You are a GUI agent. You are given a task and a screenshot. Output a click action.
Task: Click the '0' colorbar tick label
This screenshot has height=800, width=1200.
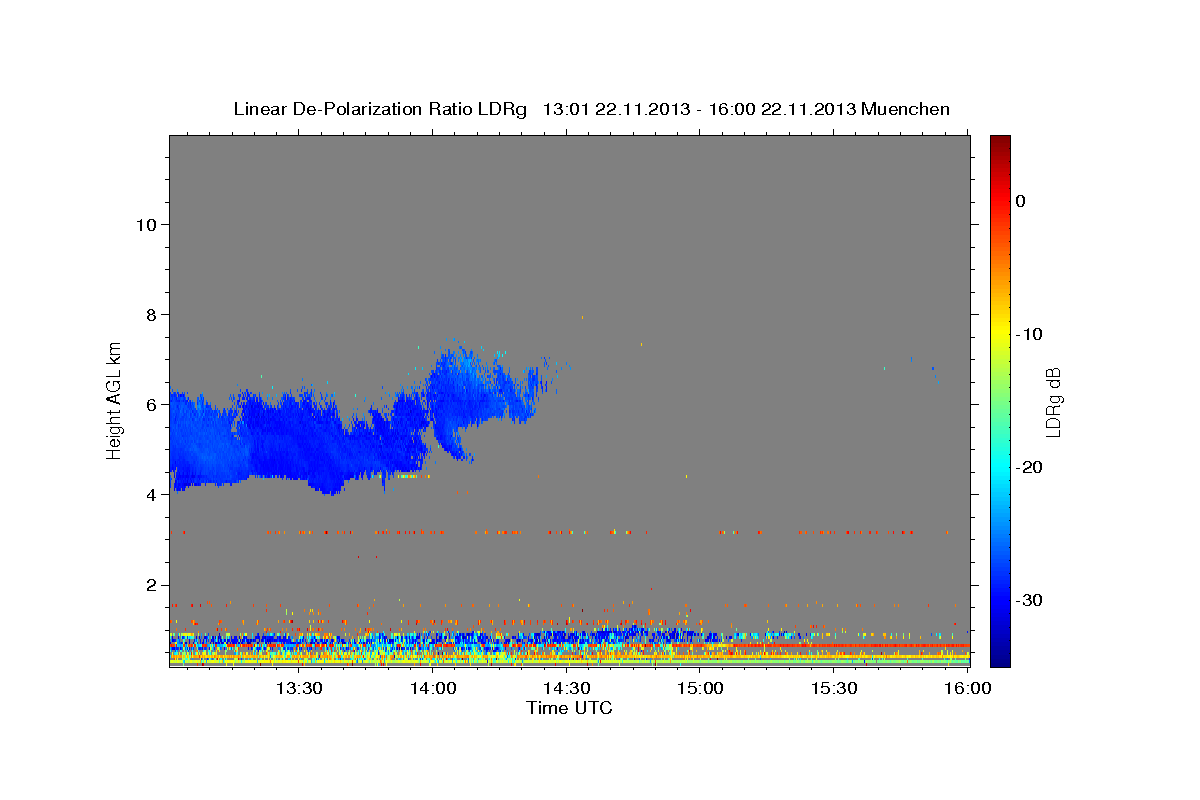(1021, 201)
